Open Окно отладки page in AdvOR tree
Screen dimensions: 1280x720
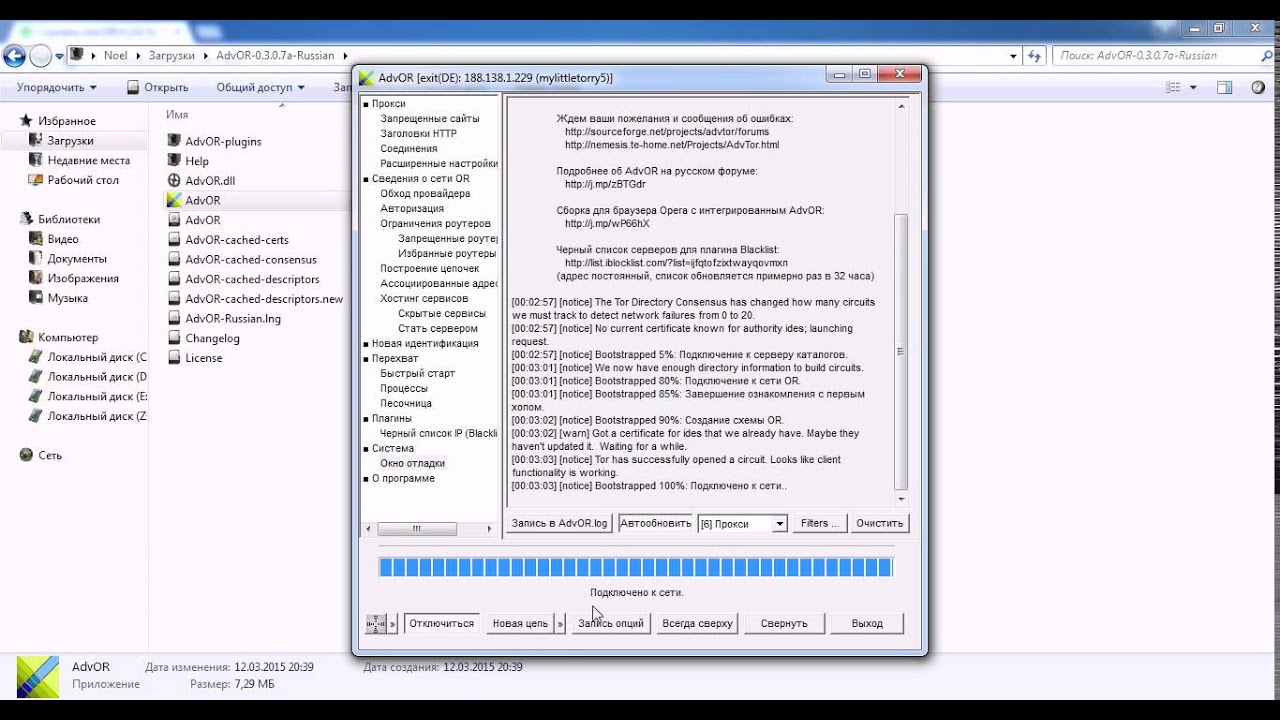(x=412, y=463)
